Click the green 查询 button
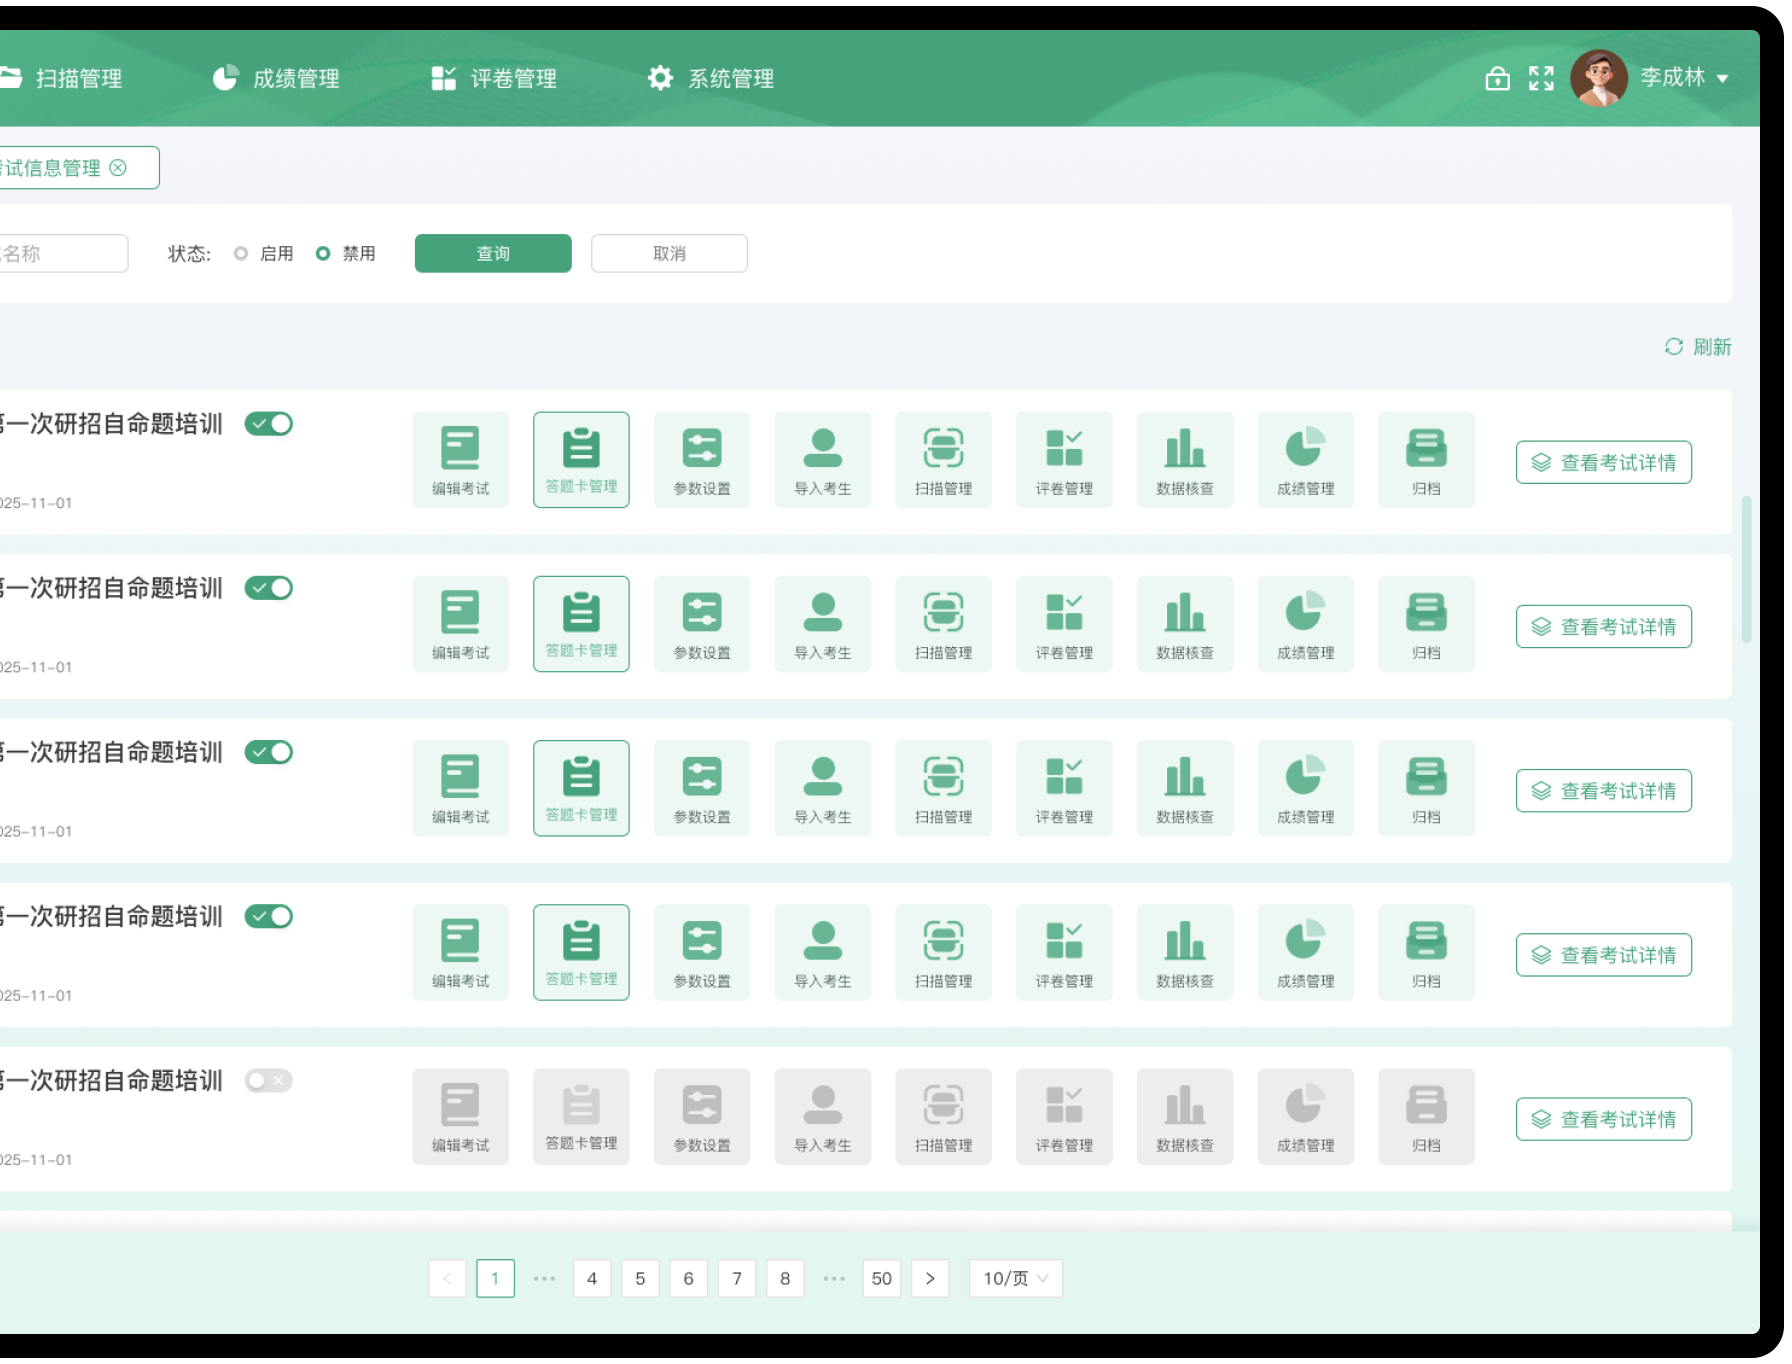Viewport: 1792px width, 1364px height. (493, 254)
